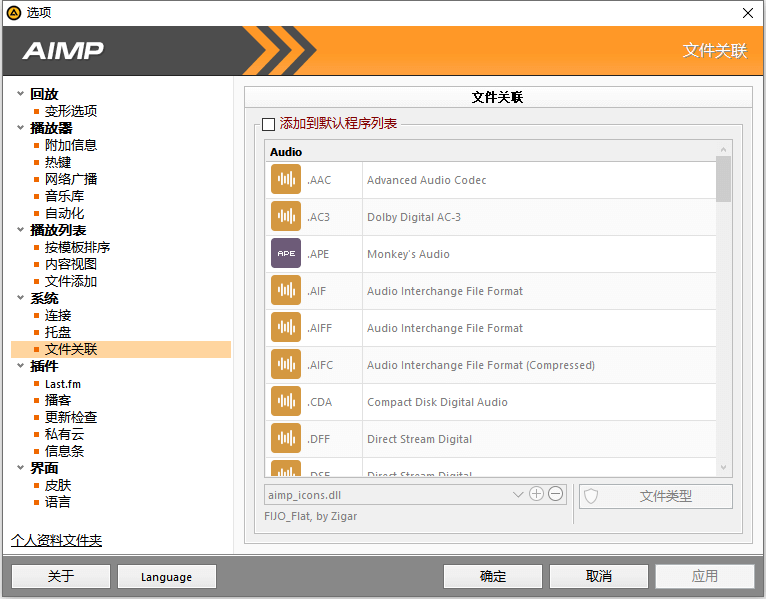Click the .AAC file type icon
This screenshot has height=599, width=766.
pyautogui.click(x=286, y=179)
